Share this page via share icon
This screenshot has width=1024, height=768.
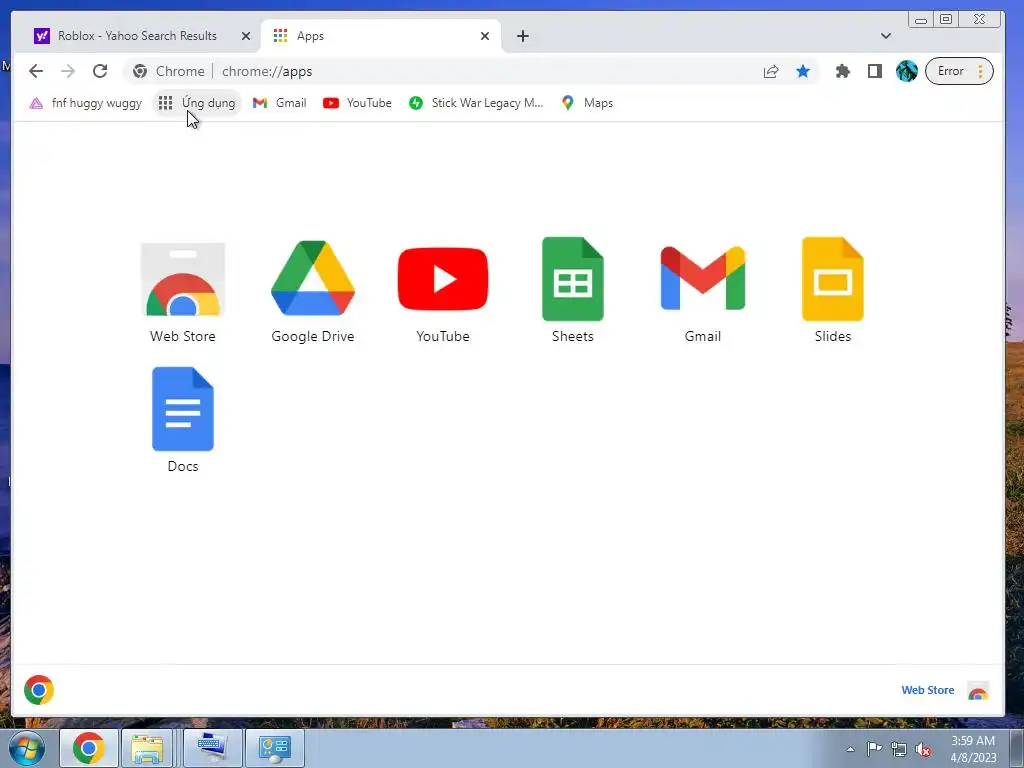click(771, 71)
